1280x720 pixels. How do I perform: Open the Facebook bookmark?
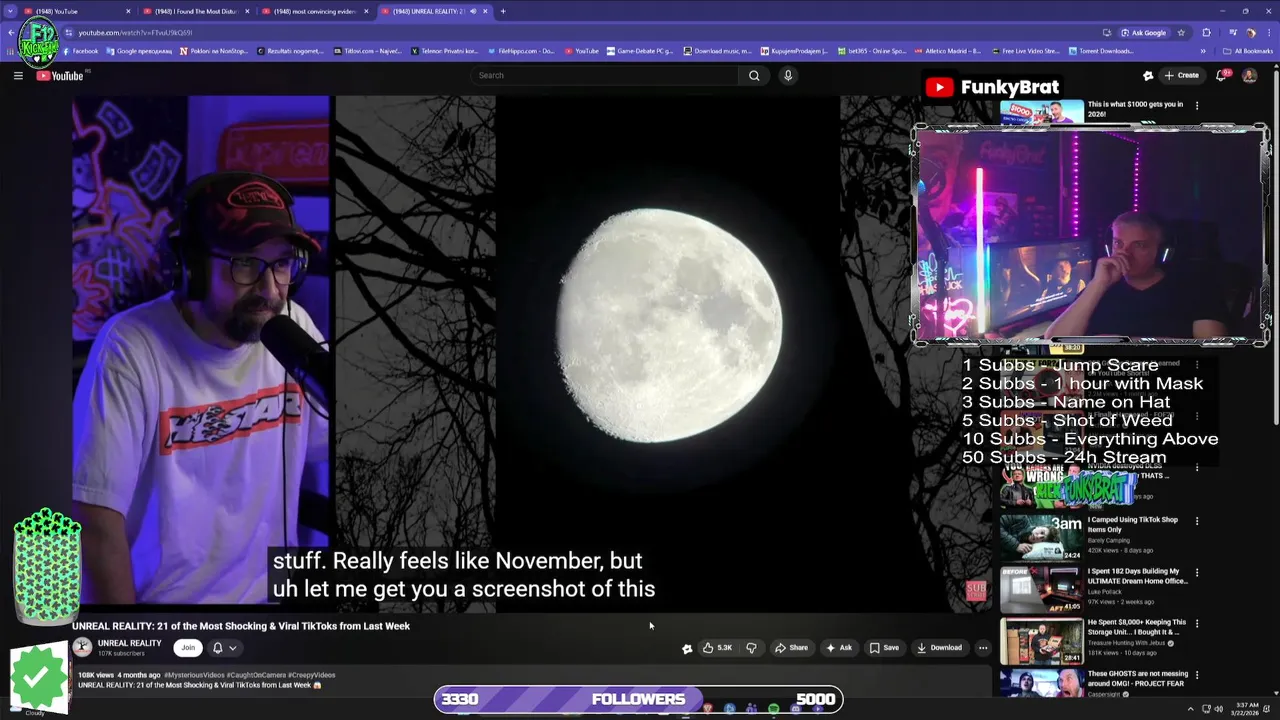[80, 51]
